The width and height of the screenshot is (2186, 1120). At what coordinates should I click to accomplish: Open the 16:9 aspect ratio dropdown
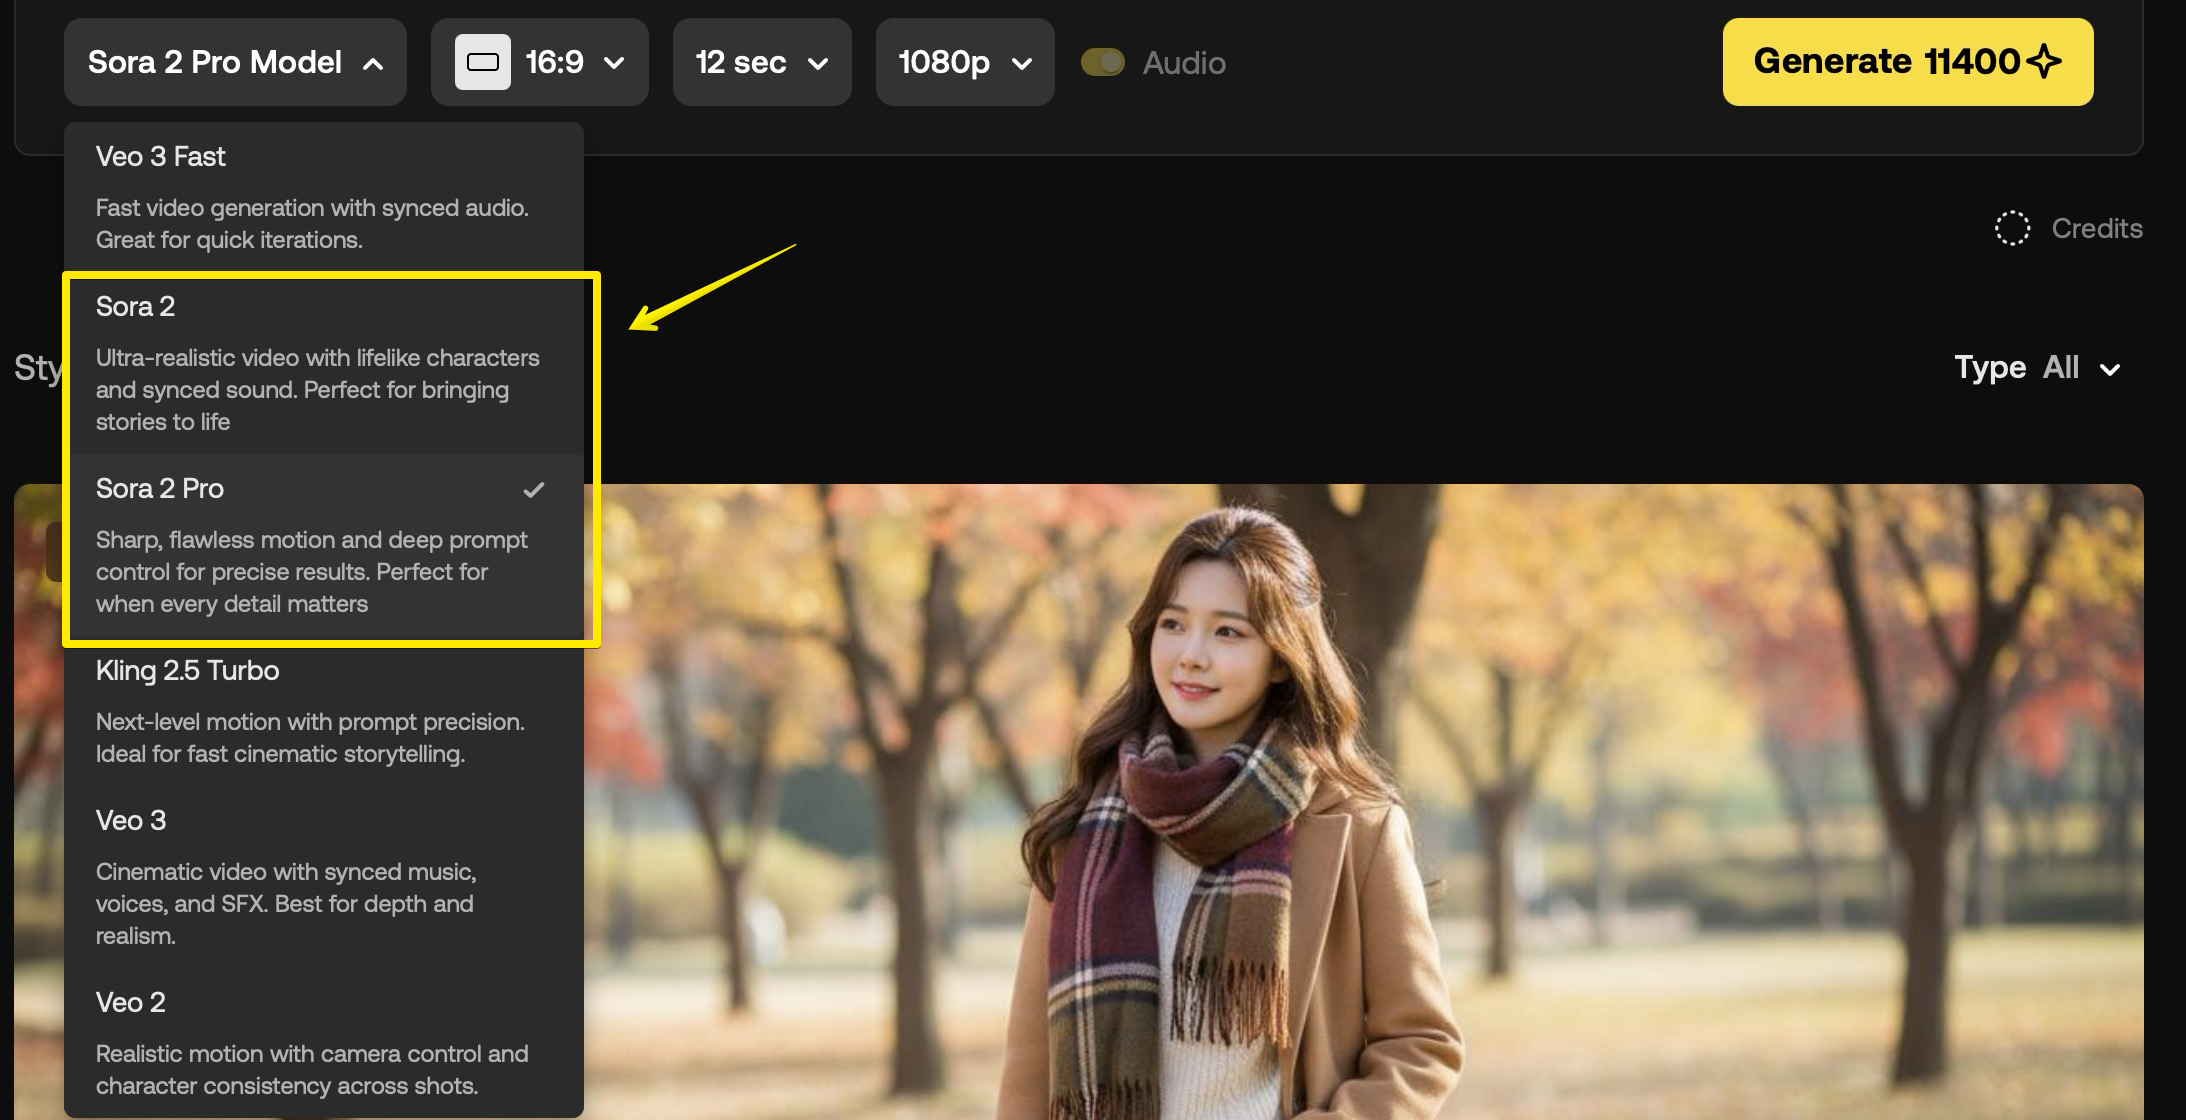(540, 62)
